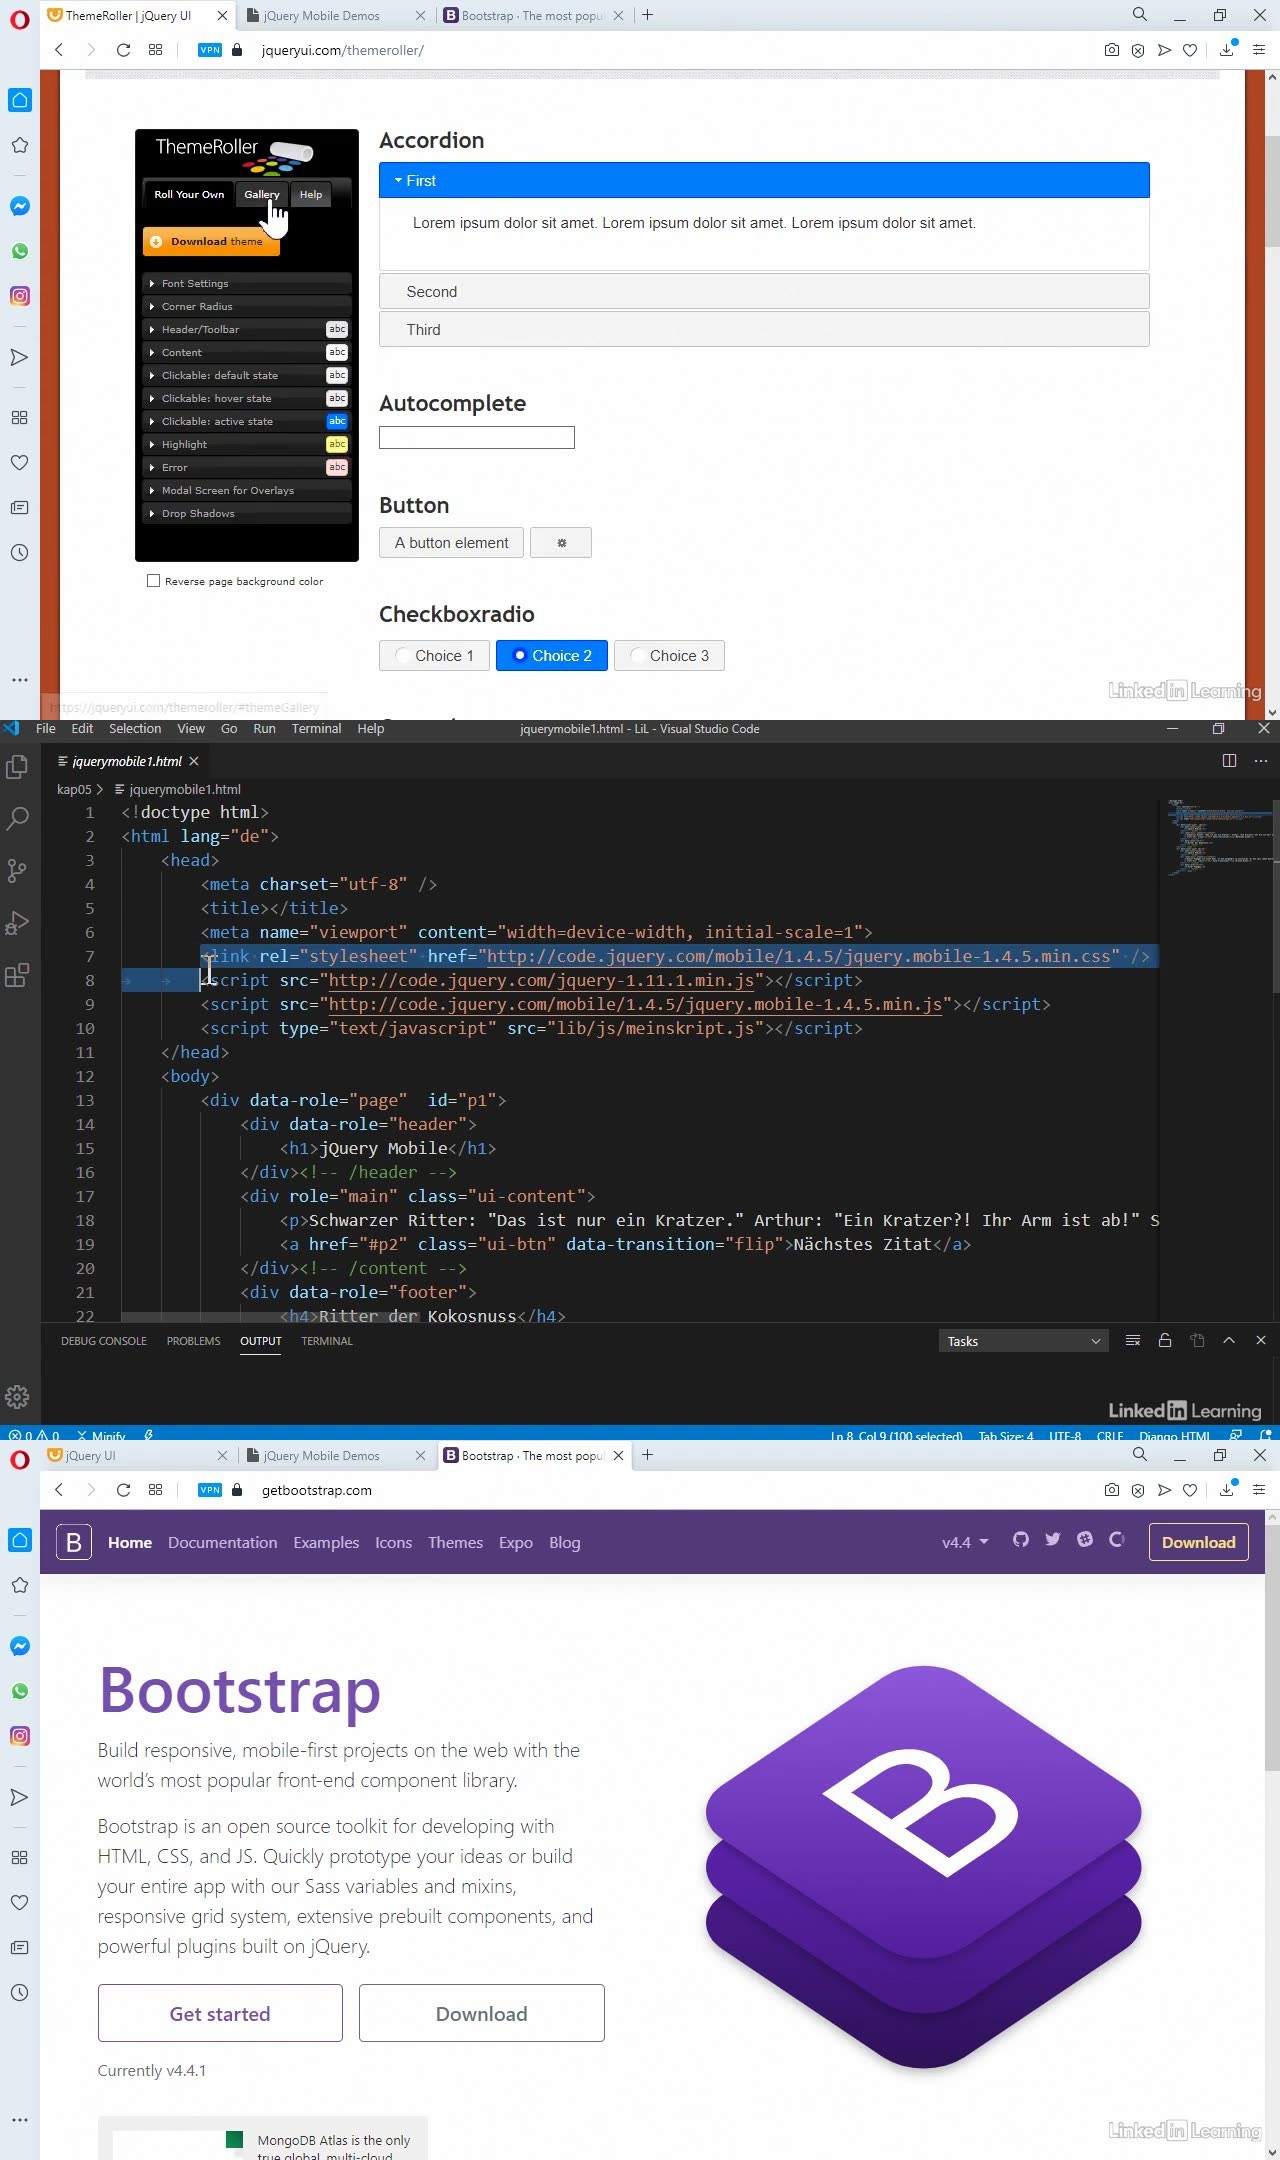
Task: Select the Choice 3 radio option
Action: 668,656
